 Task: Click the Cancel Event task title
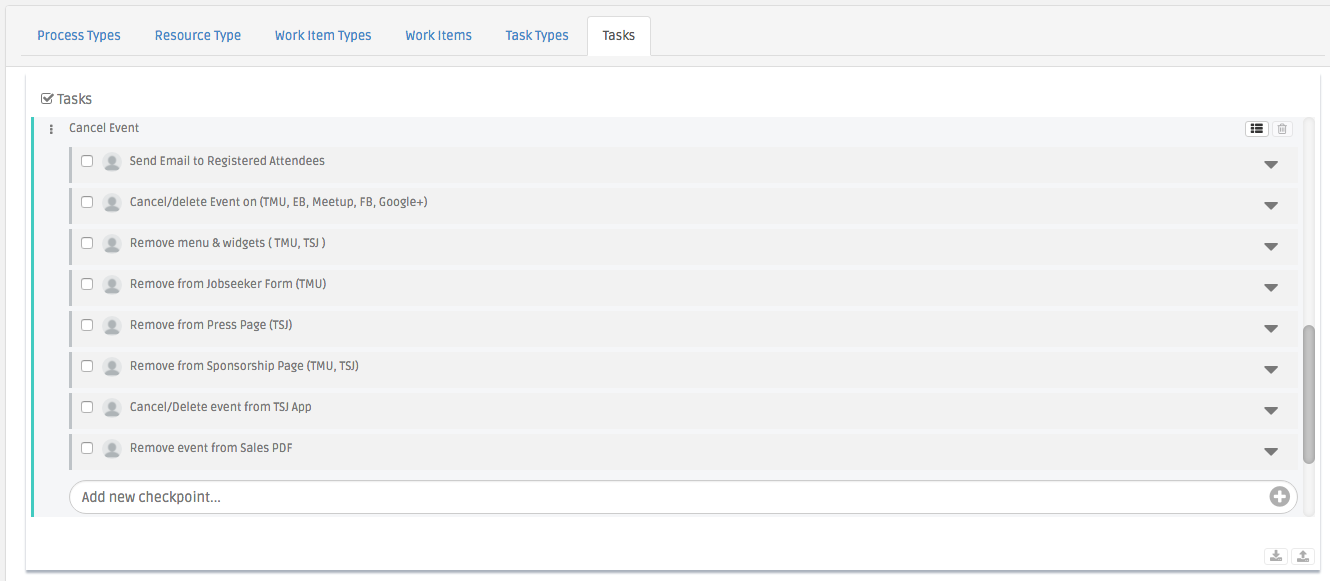(104, 128)
